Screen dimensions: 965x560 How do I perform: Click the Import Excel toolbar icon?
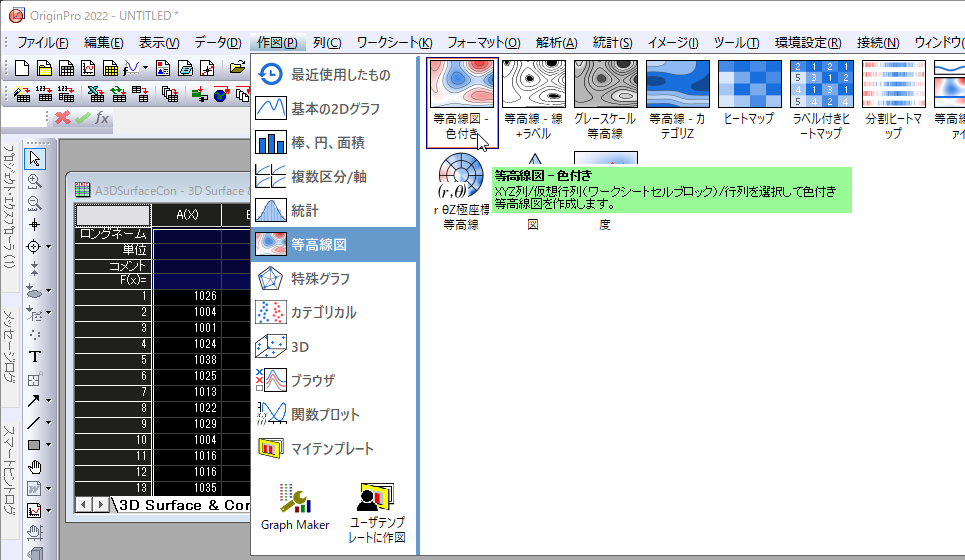click(95, 94)
